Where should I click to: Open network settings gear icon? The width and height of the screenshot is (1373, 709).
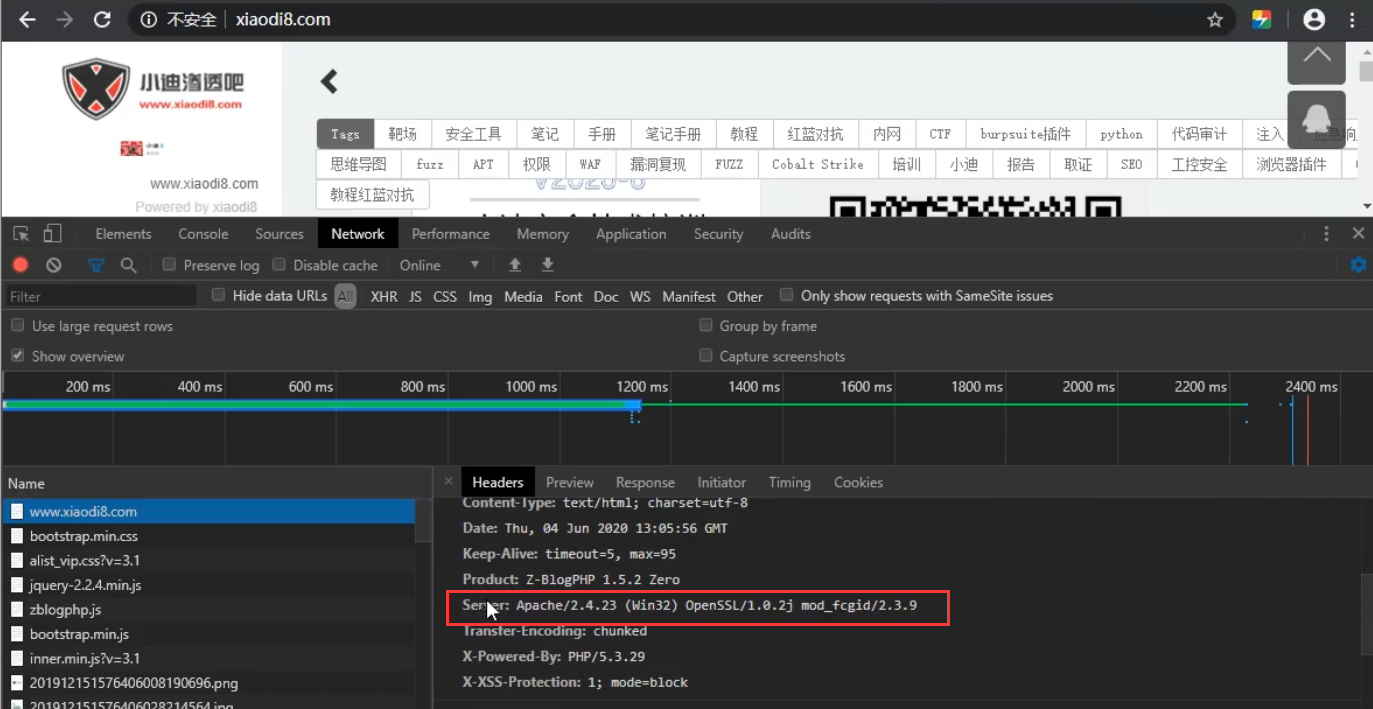pyautogui.click(x=1358, y=265)
